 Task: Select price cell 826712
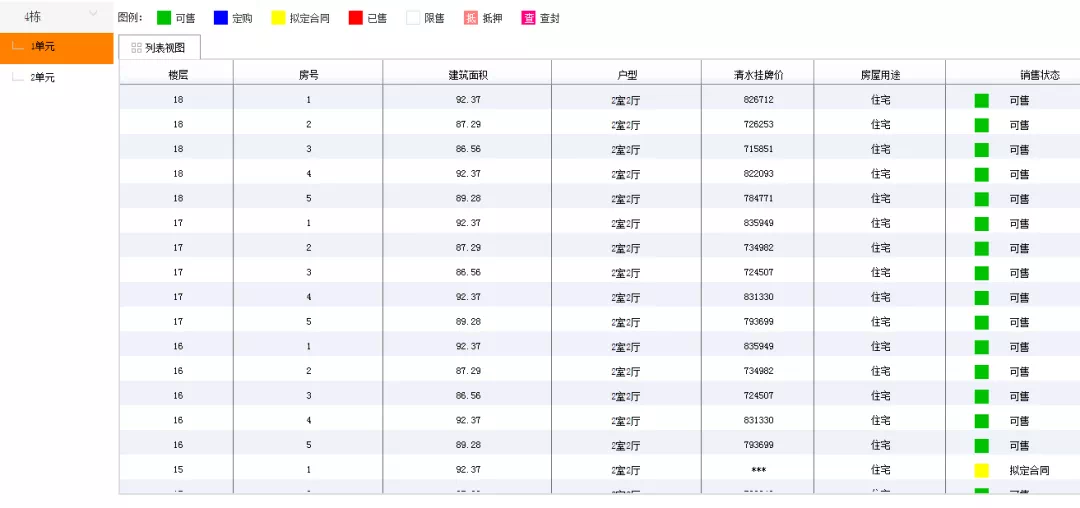(758, 100)
